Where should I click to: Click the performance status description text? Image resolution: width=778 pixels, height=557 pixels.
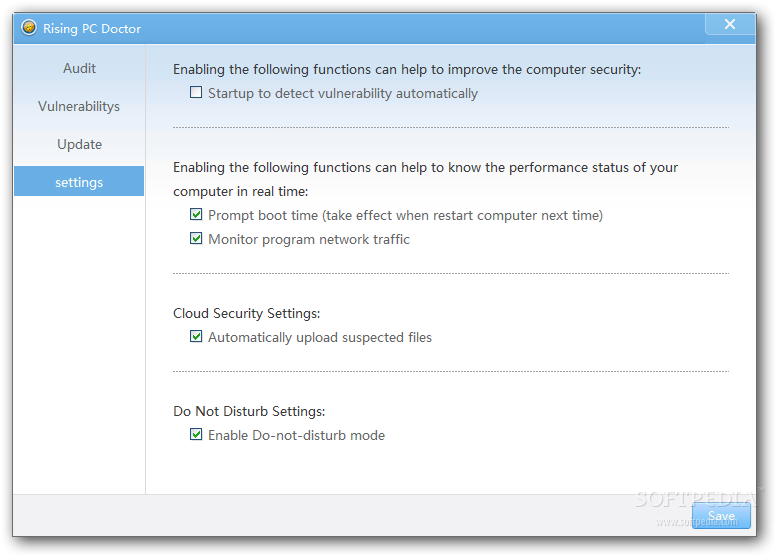[425, 179]
